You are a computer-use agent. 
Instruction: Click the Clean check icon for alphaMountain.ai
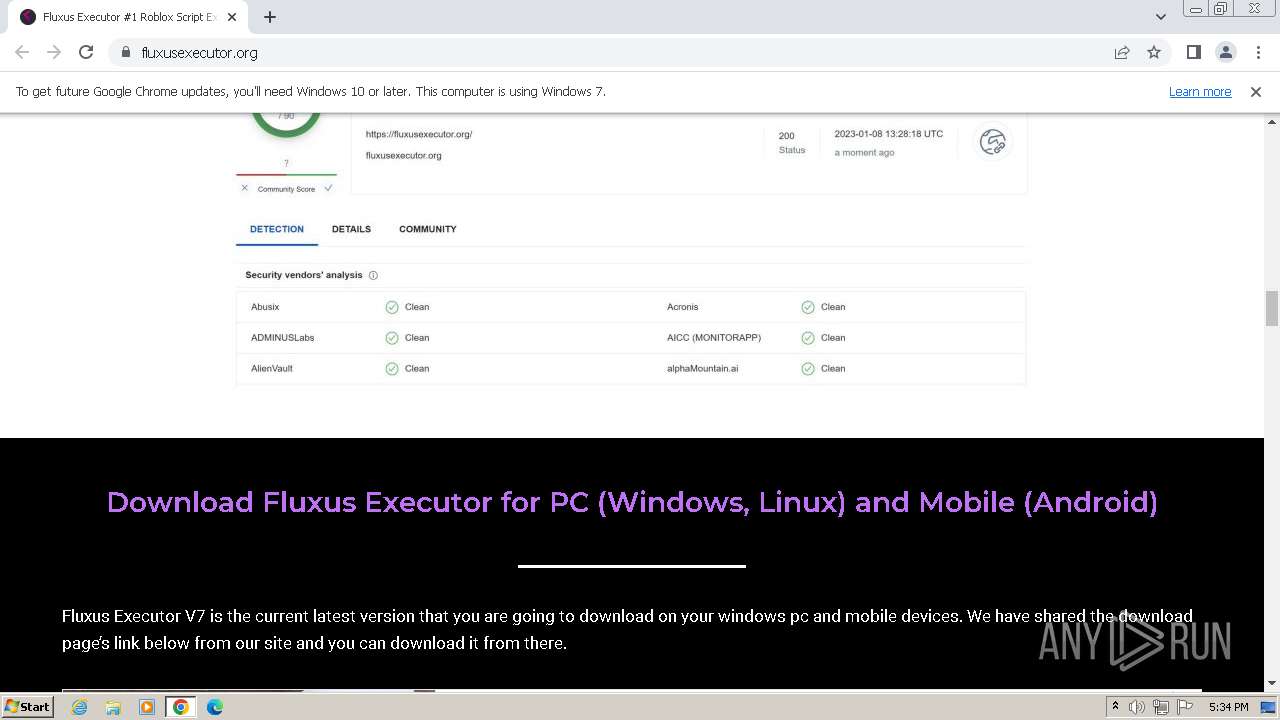coord(808,369)
